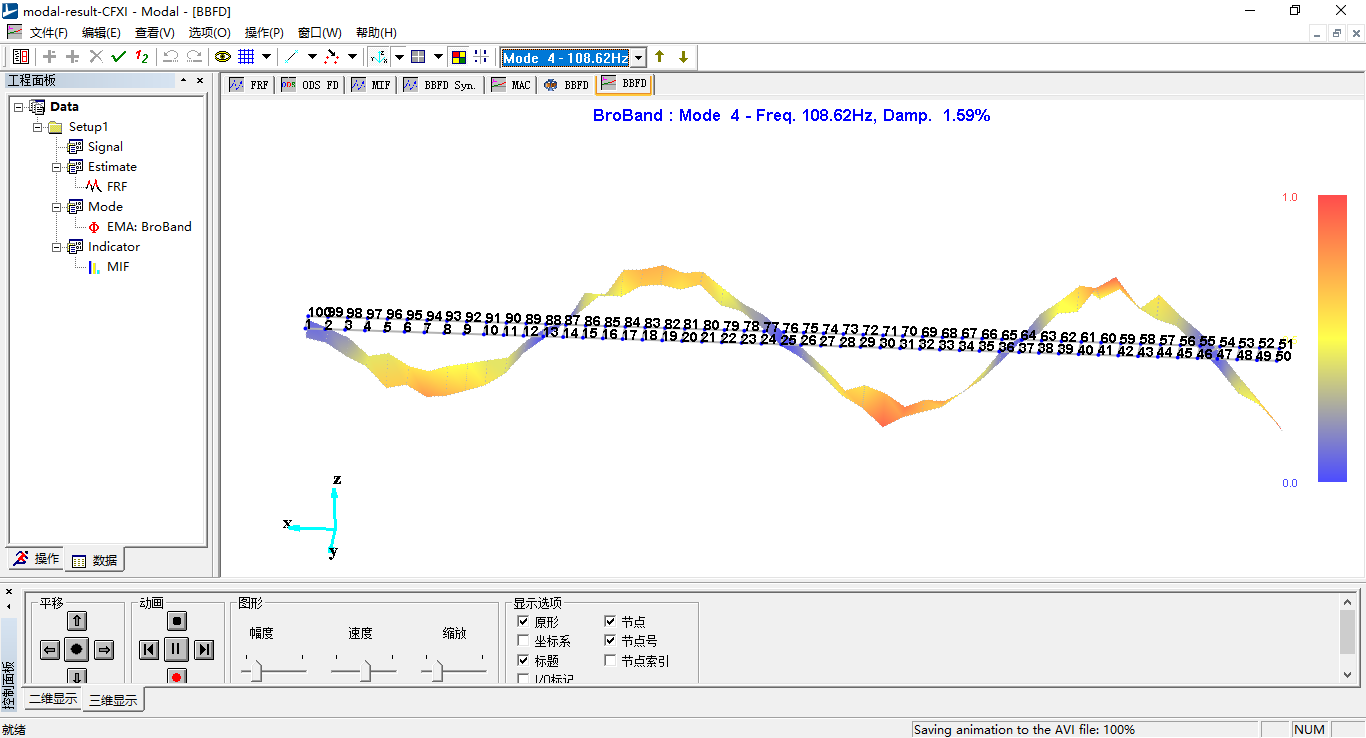Viewport: 1366px width, 738px height.
Task: Switch to the MAC tab
Action: point(511,85)
